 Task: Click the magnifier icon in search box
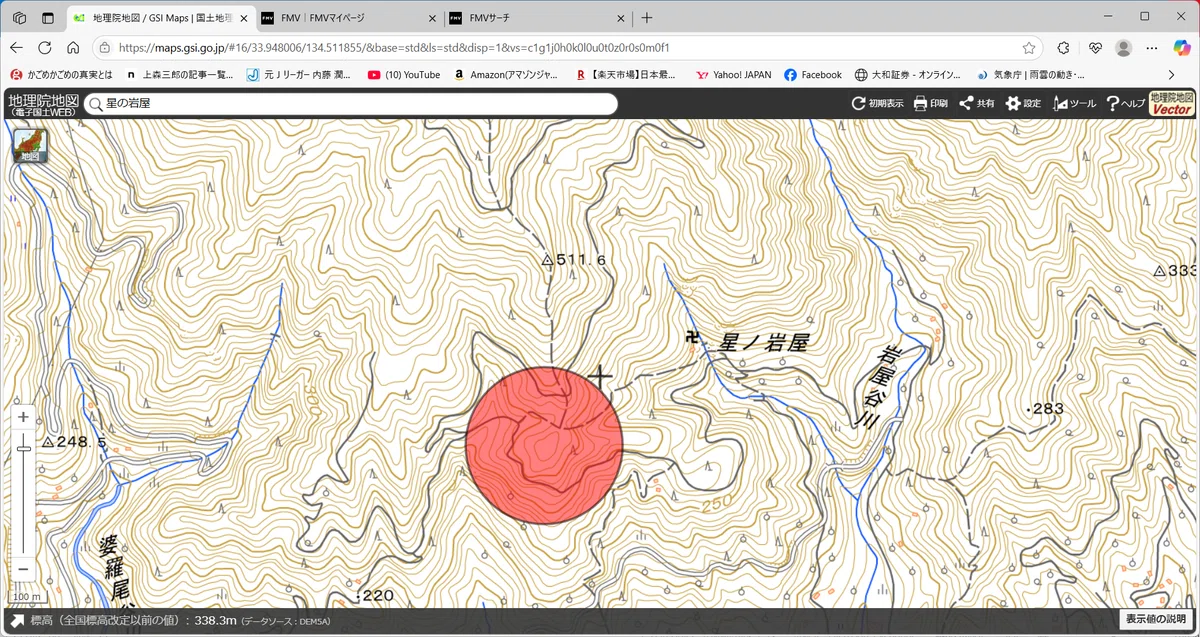(x=95, y=103)
